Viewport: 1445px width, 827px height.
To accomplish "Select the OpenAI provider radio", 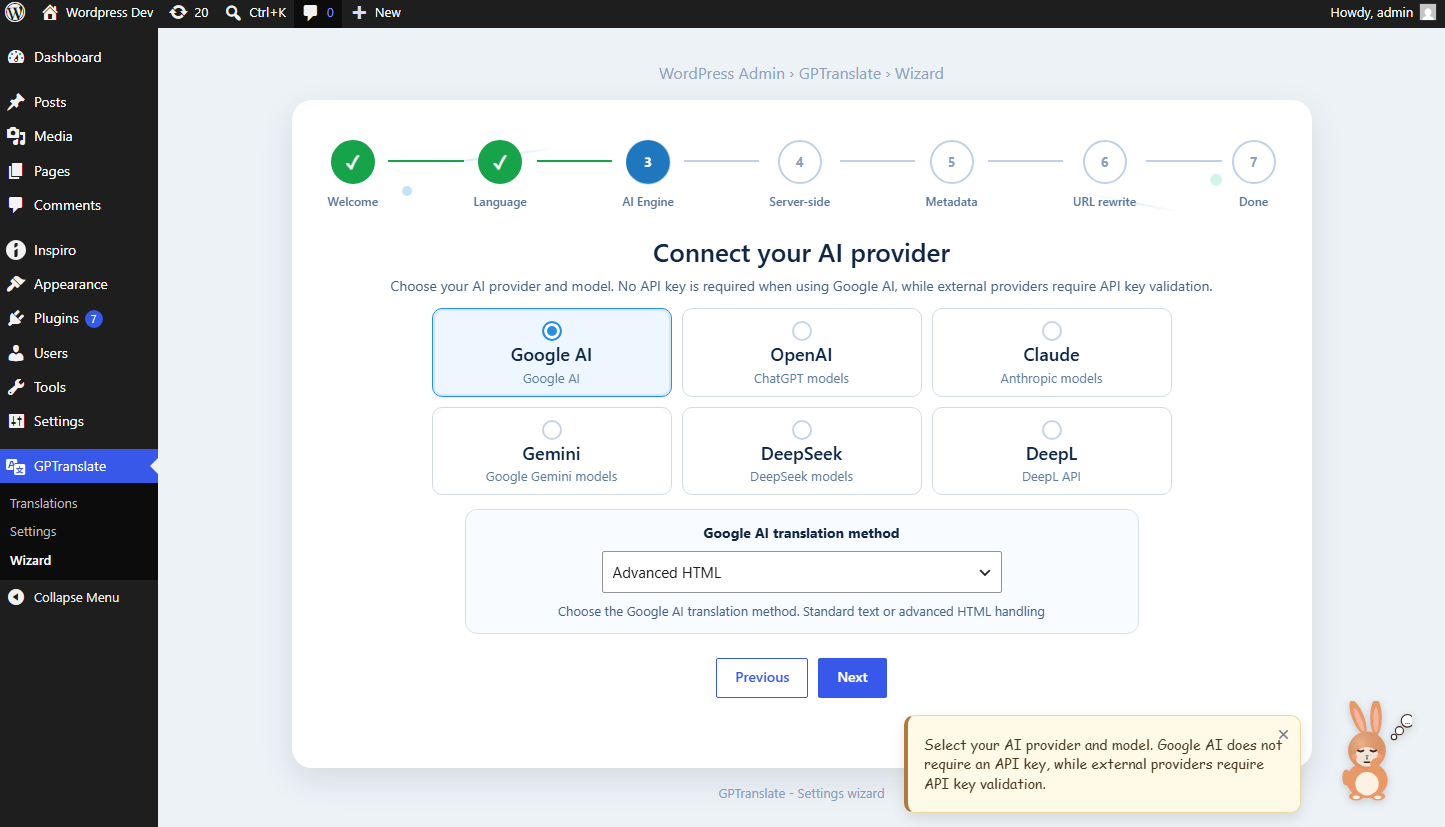I will tap(802, 330).
